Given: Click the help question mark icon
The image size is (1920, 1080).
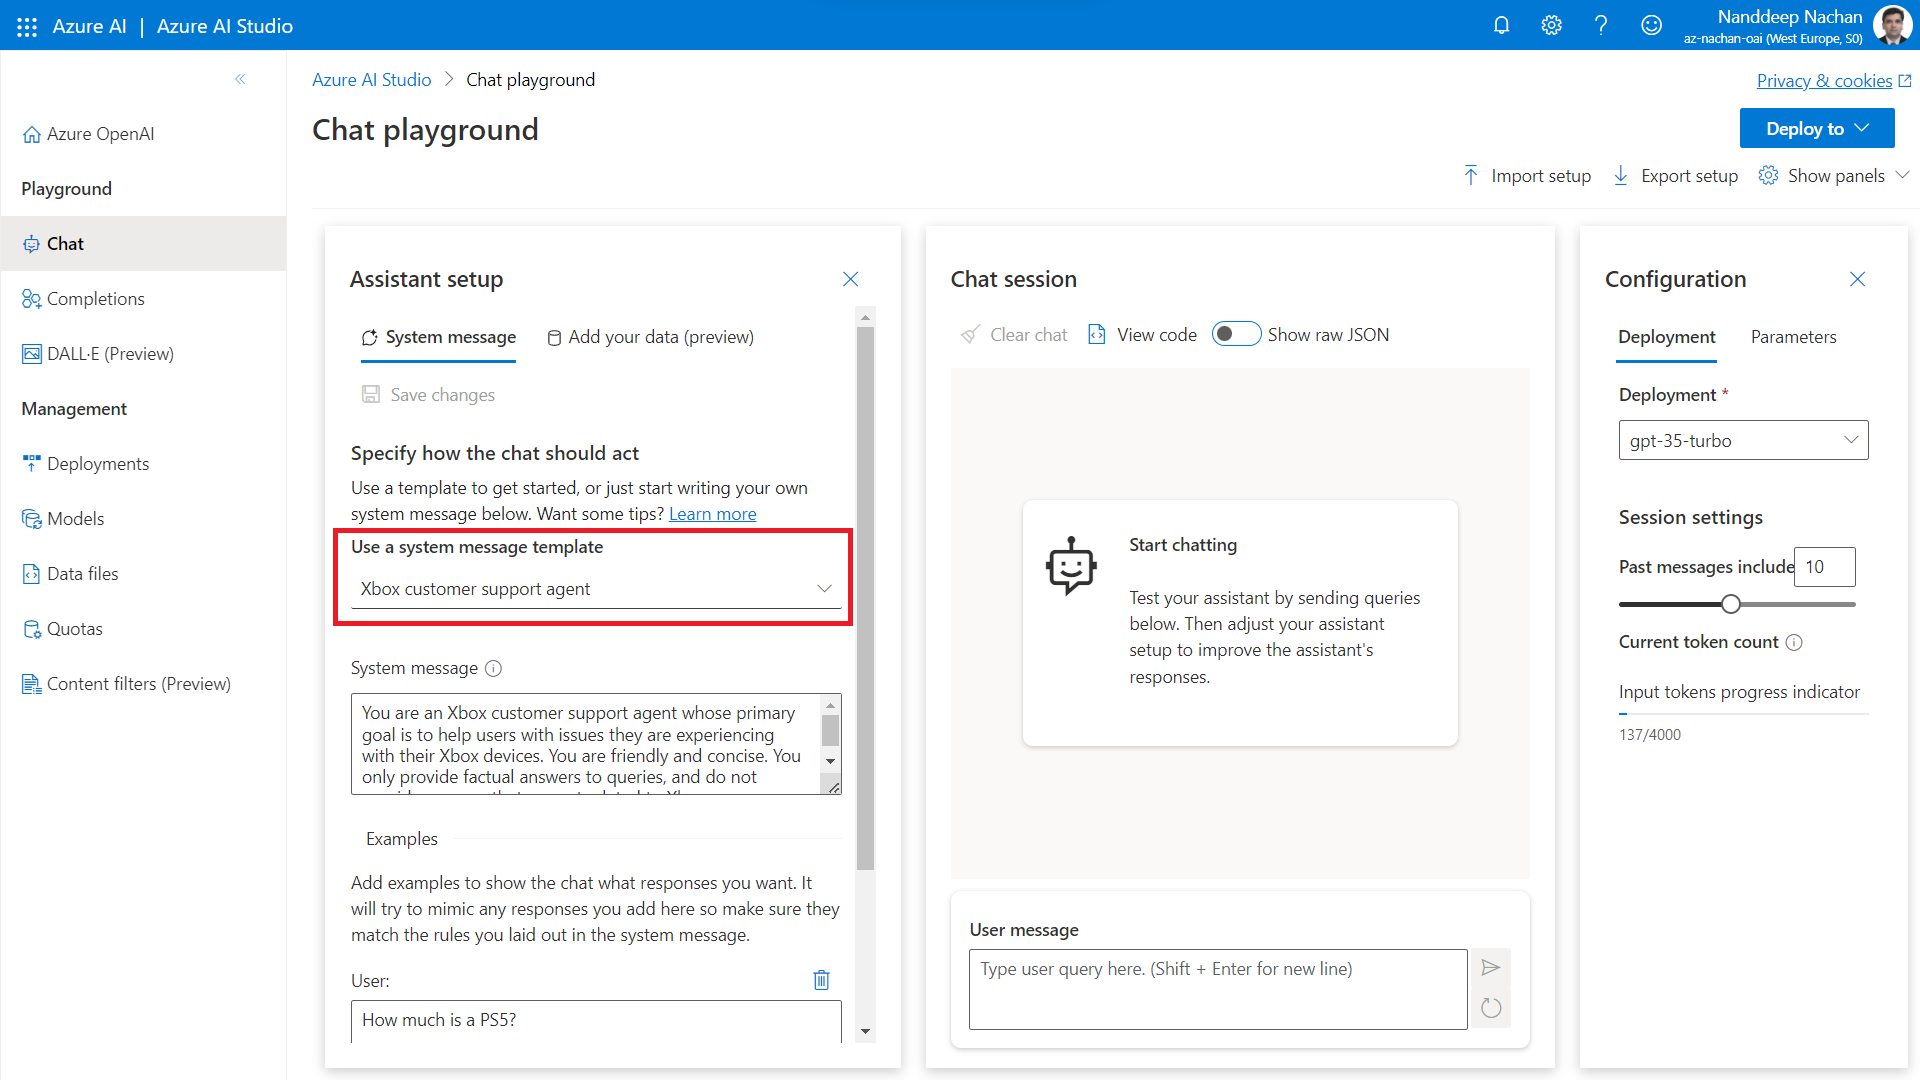Looking at the screenshot, I should [1601, 25].
